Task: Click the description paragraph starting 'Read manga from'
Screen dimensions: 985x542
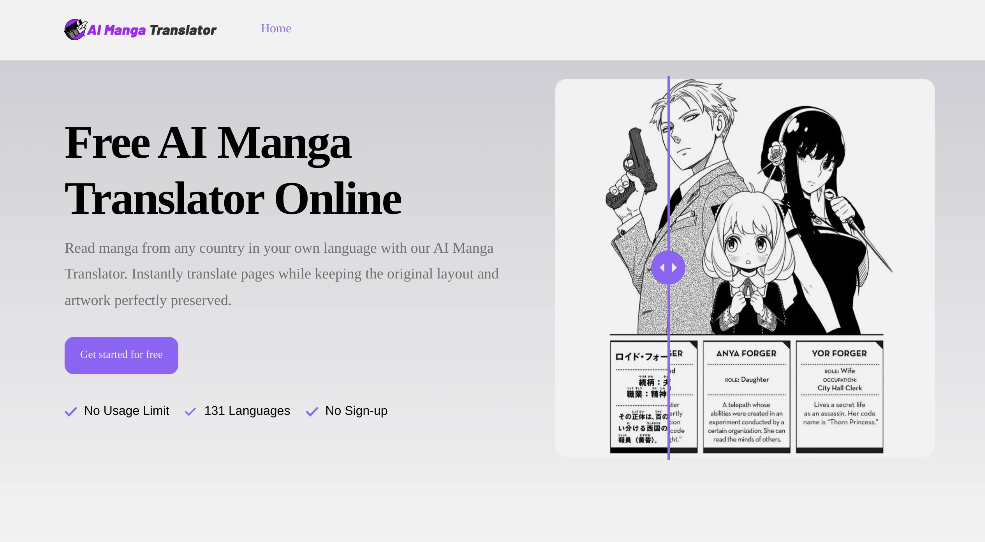Action: click(282, 274)
